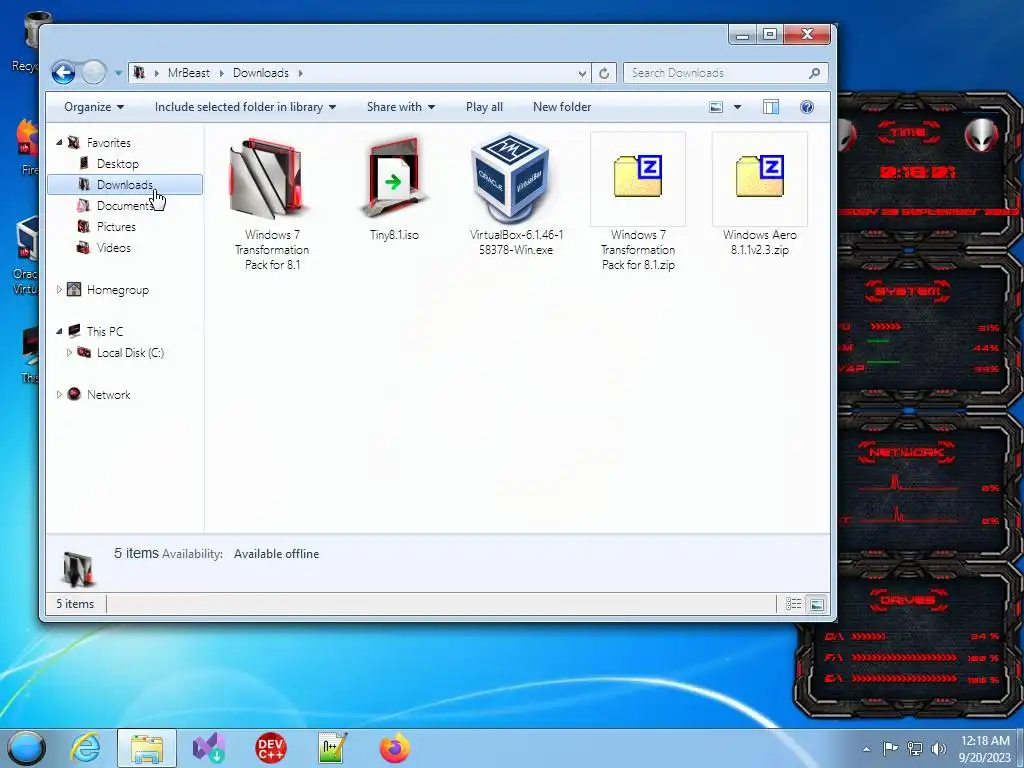Open the Action Center flag icon

pos(890,749)
